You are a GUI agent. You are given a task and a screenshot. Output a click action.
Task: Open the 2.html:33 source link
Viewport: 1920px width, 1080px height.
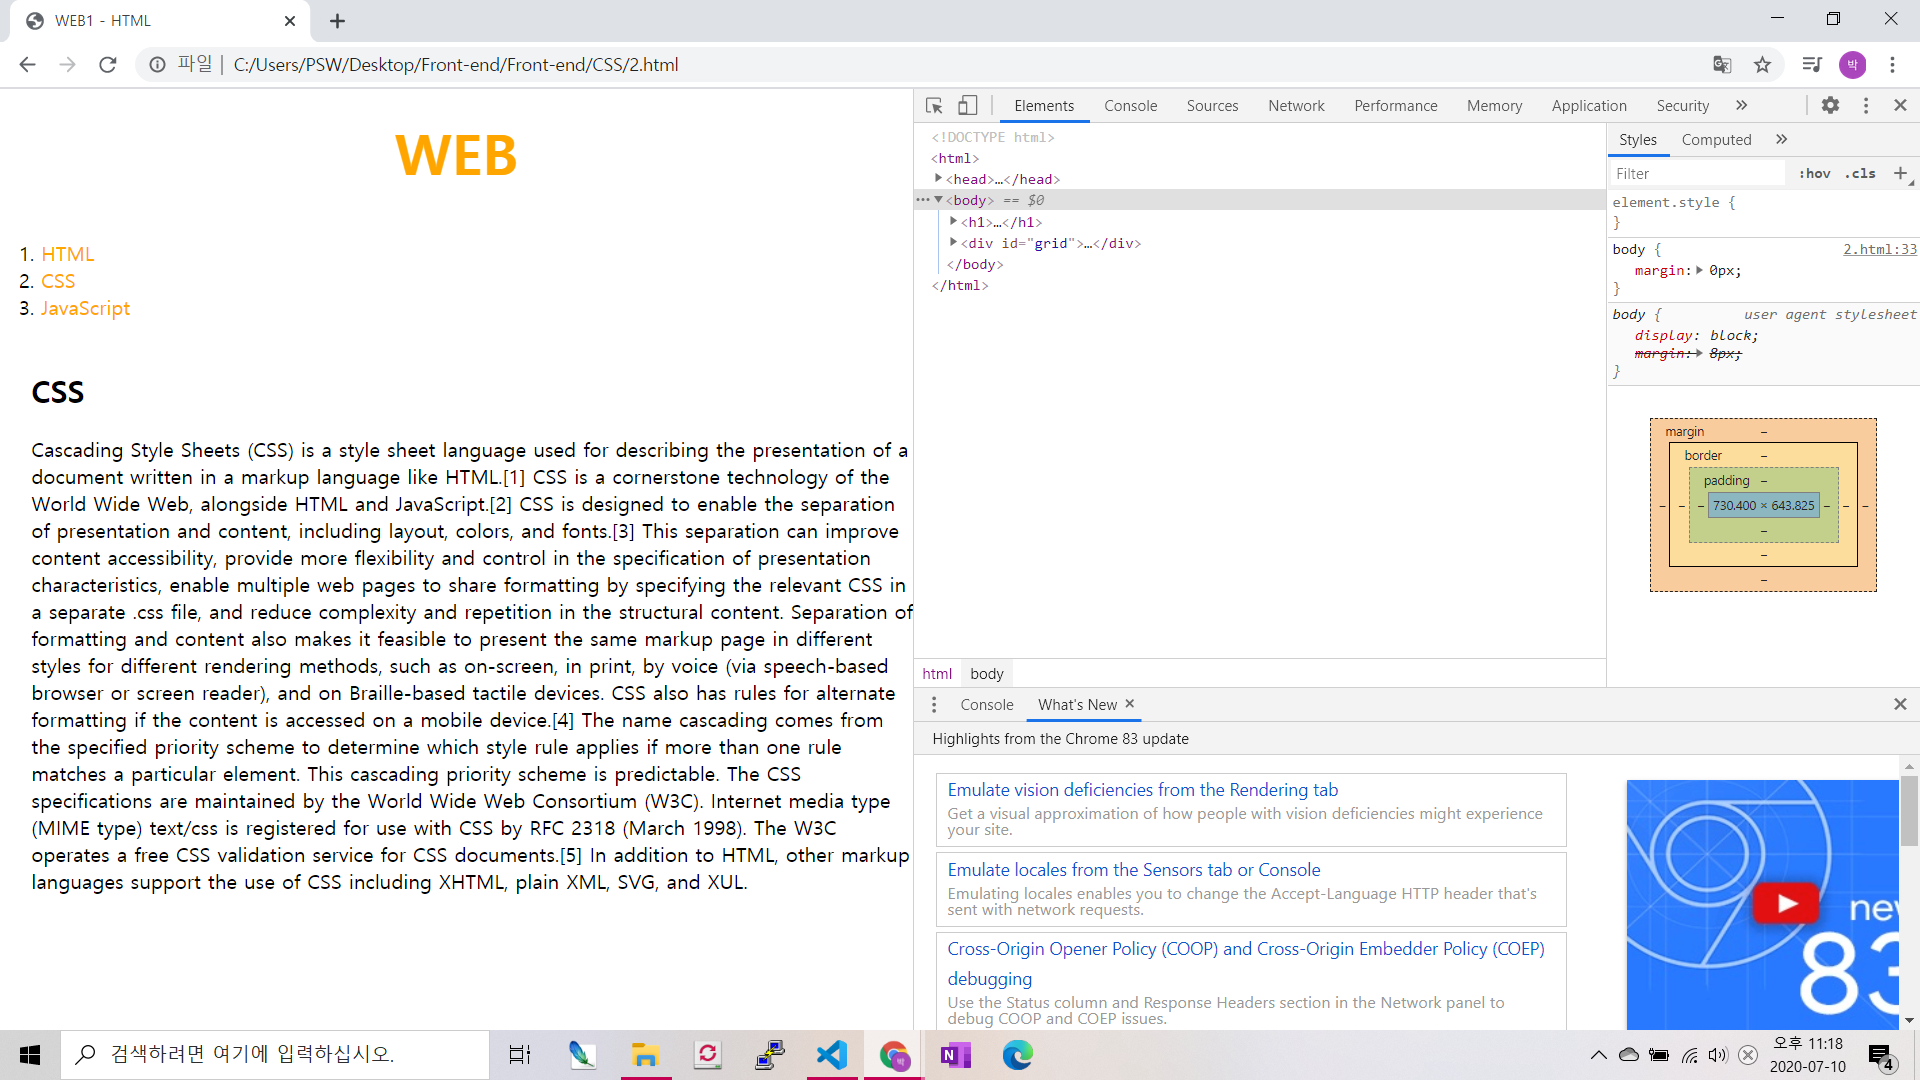pos(1879,249)
